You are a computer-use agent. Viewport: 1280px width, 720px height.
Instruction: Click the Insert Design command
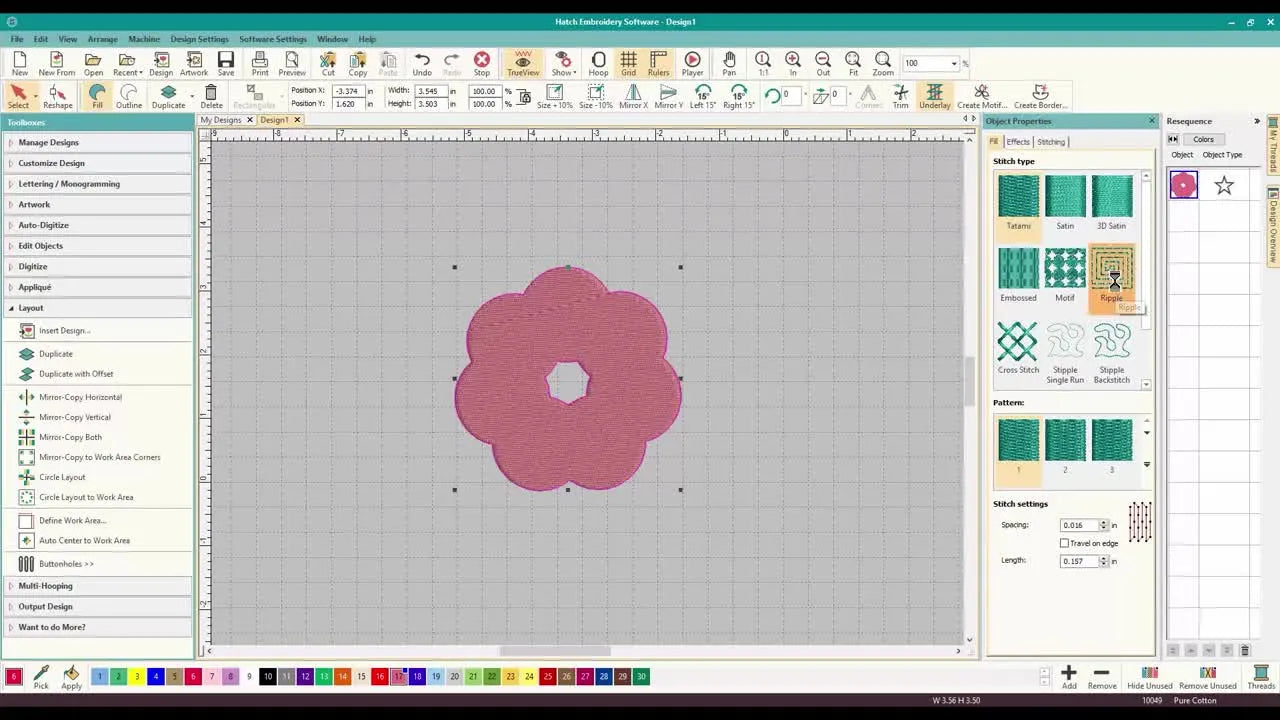pos(63,330)
